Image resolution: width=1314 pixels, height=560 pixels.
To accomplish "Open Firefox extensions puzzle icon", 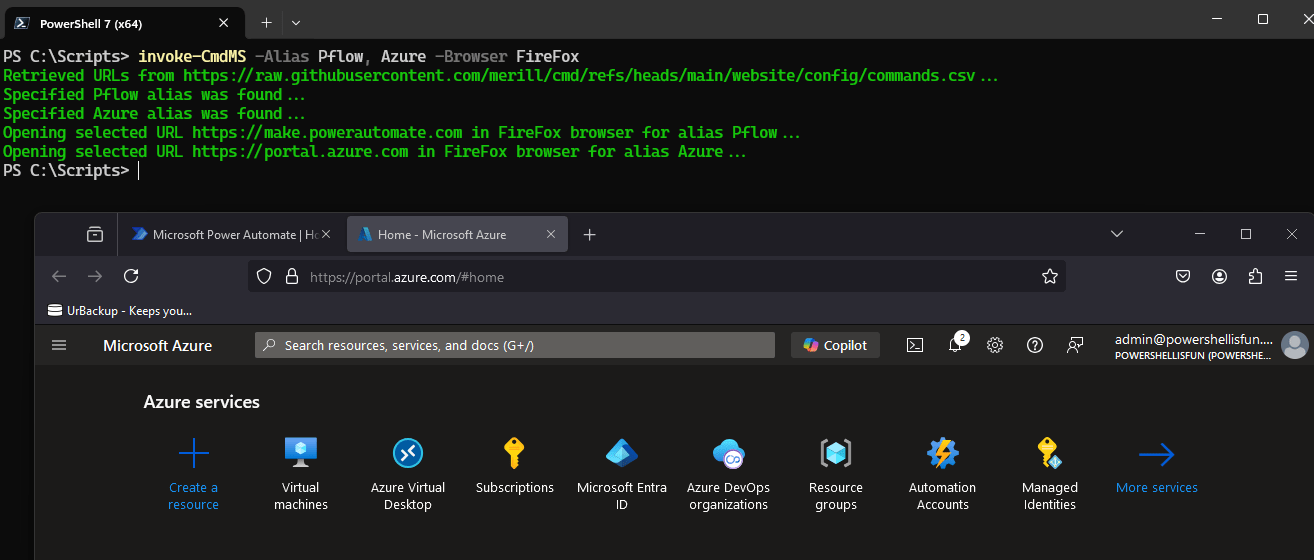I will pos(1255,276).
